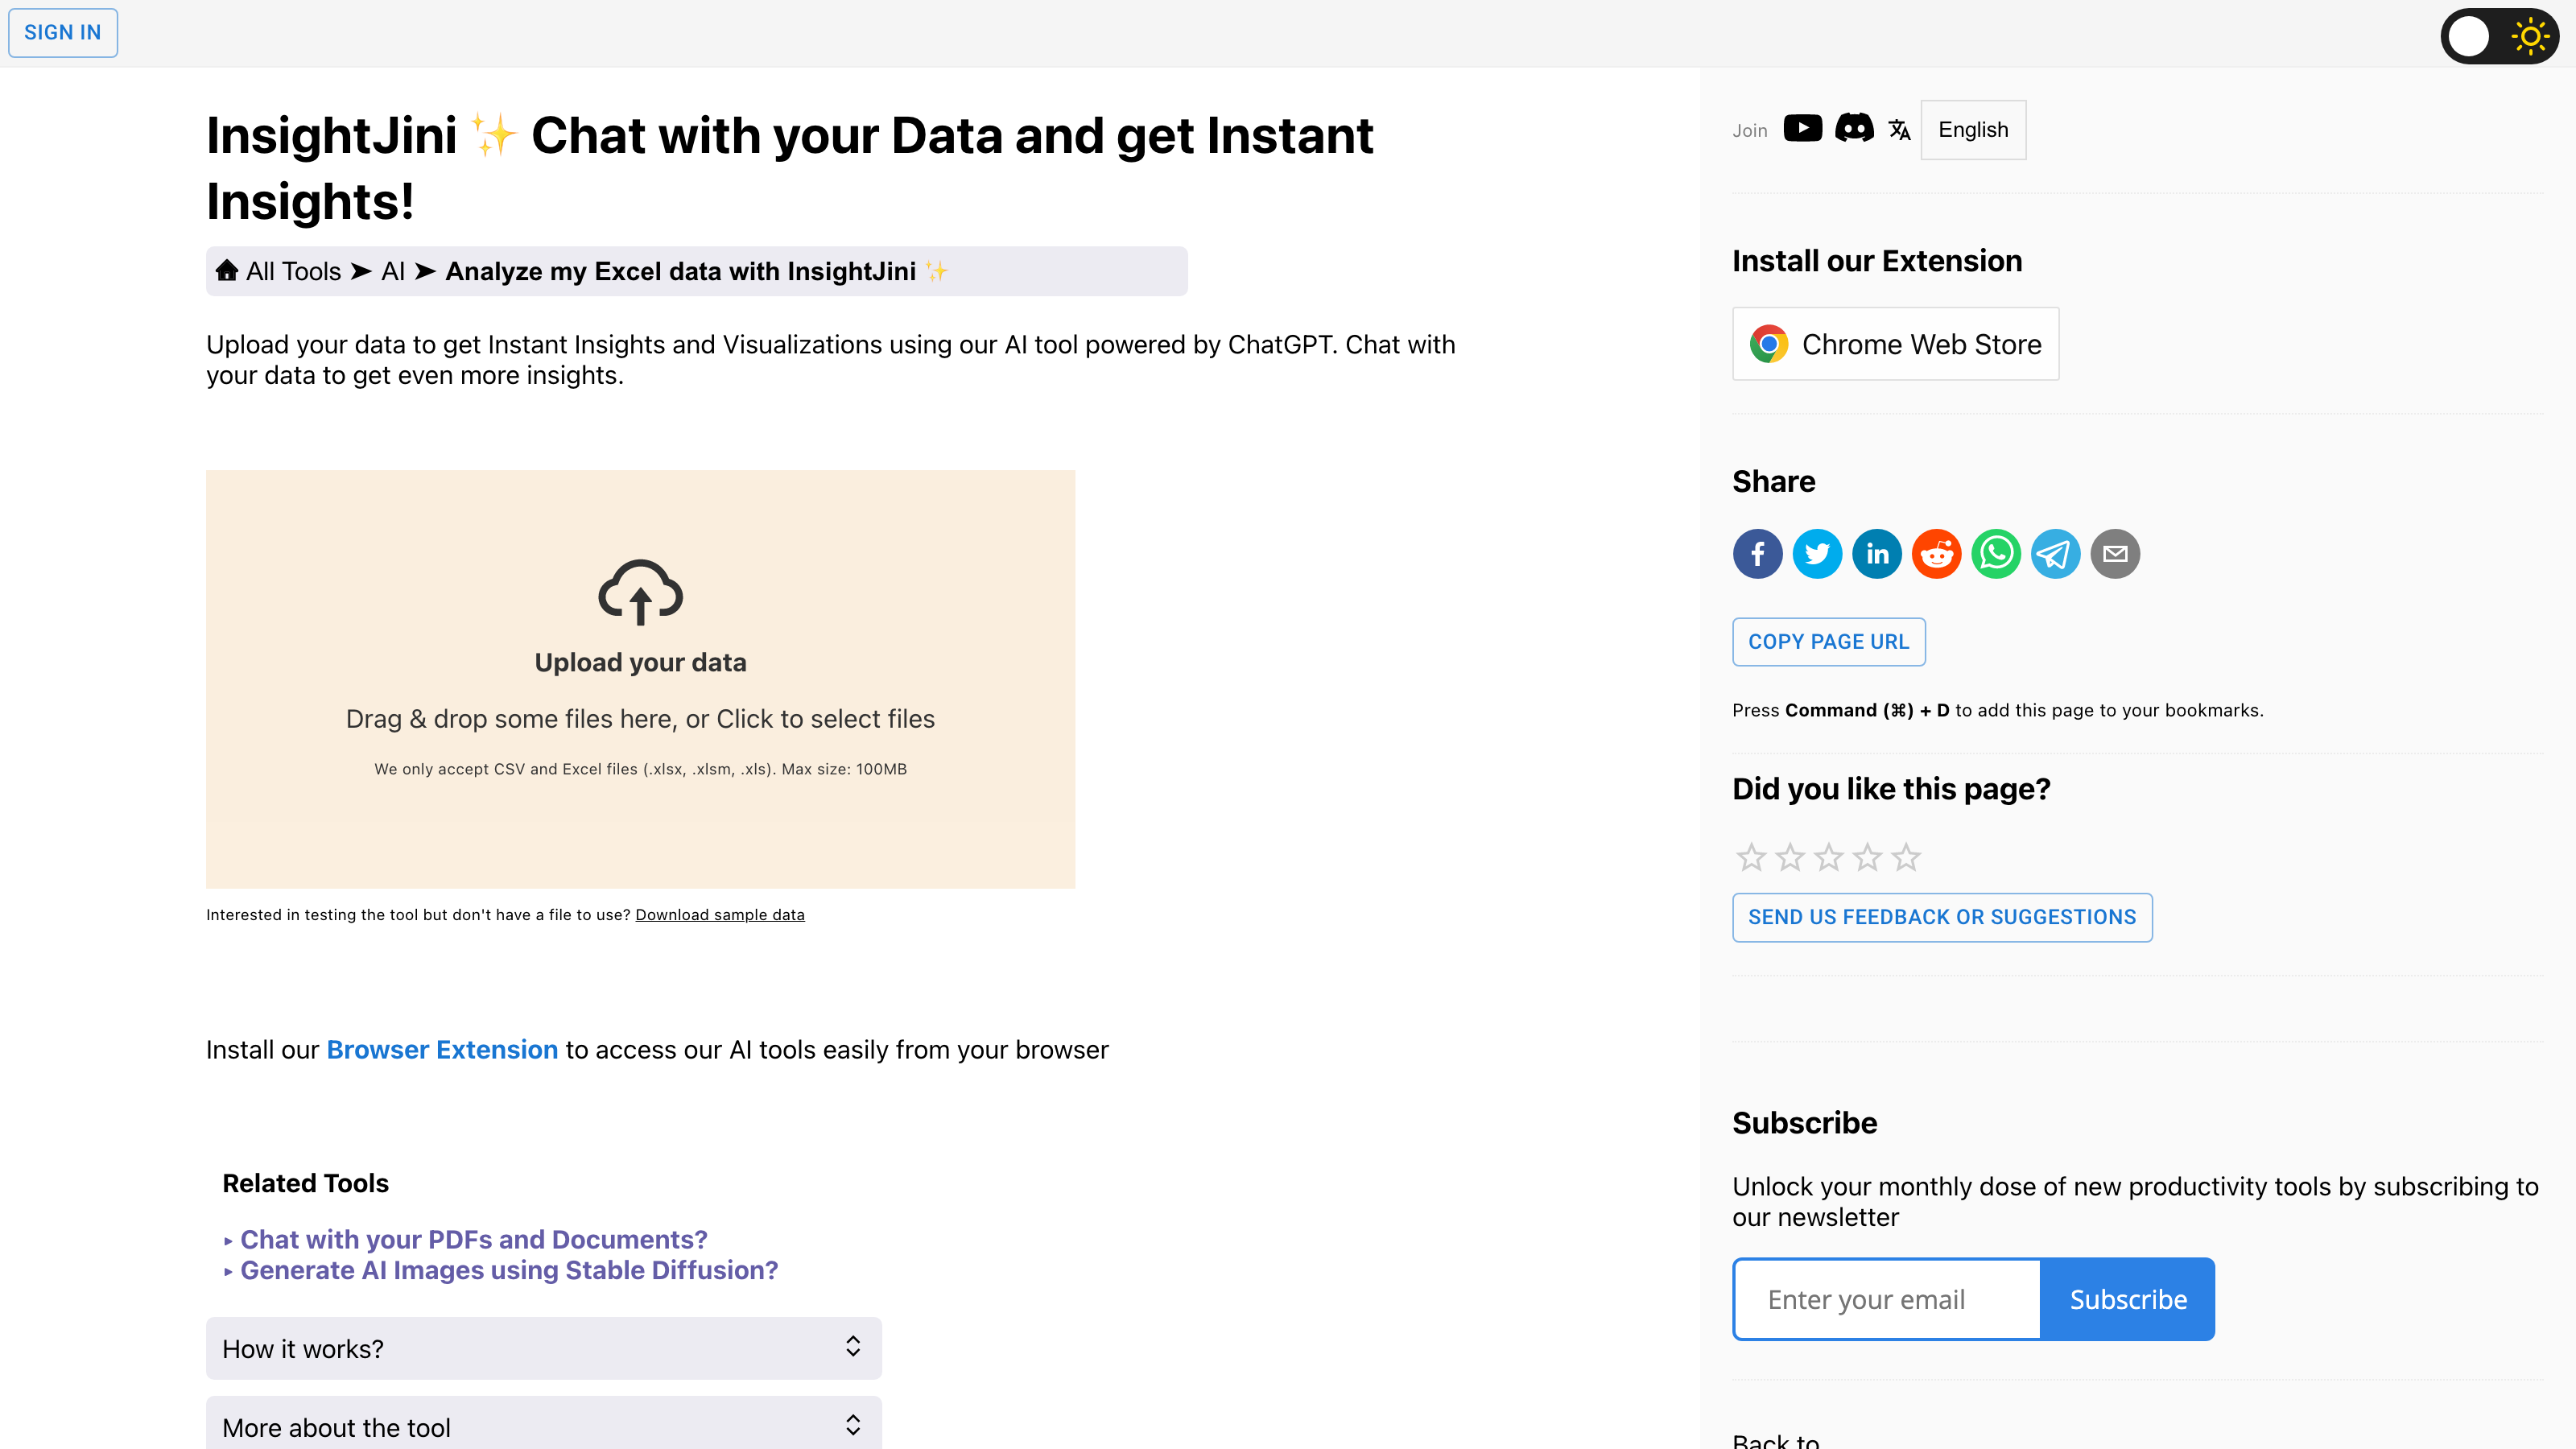
Task: Click Copy Page URL button
Action: point(1827,641)
